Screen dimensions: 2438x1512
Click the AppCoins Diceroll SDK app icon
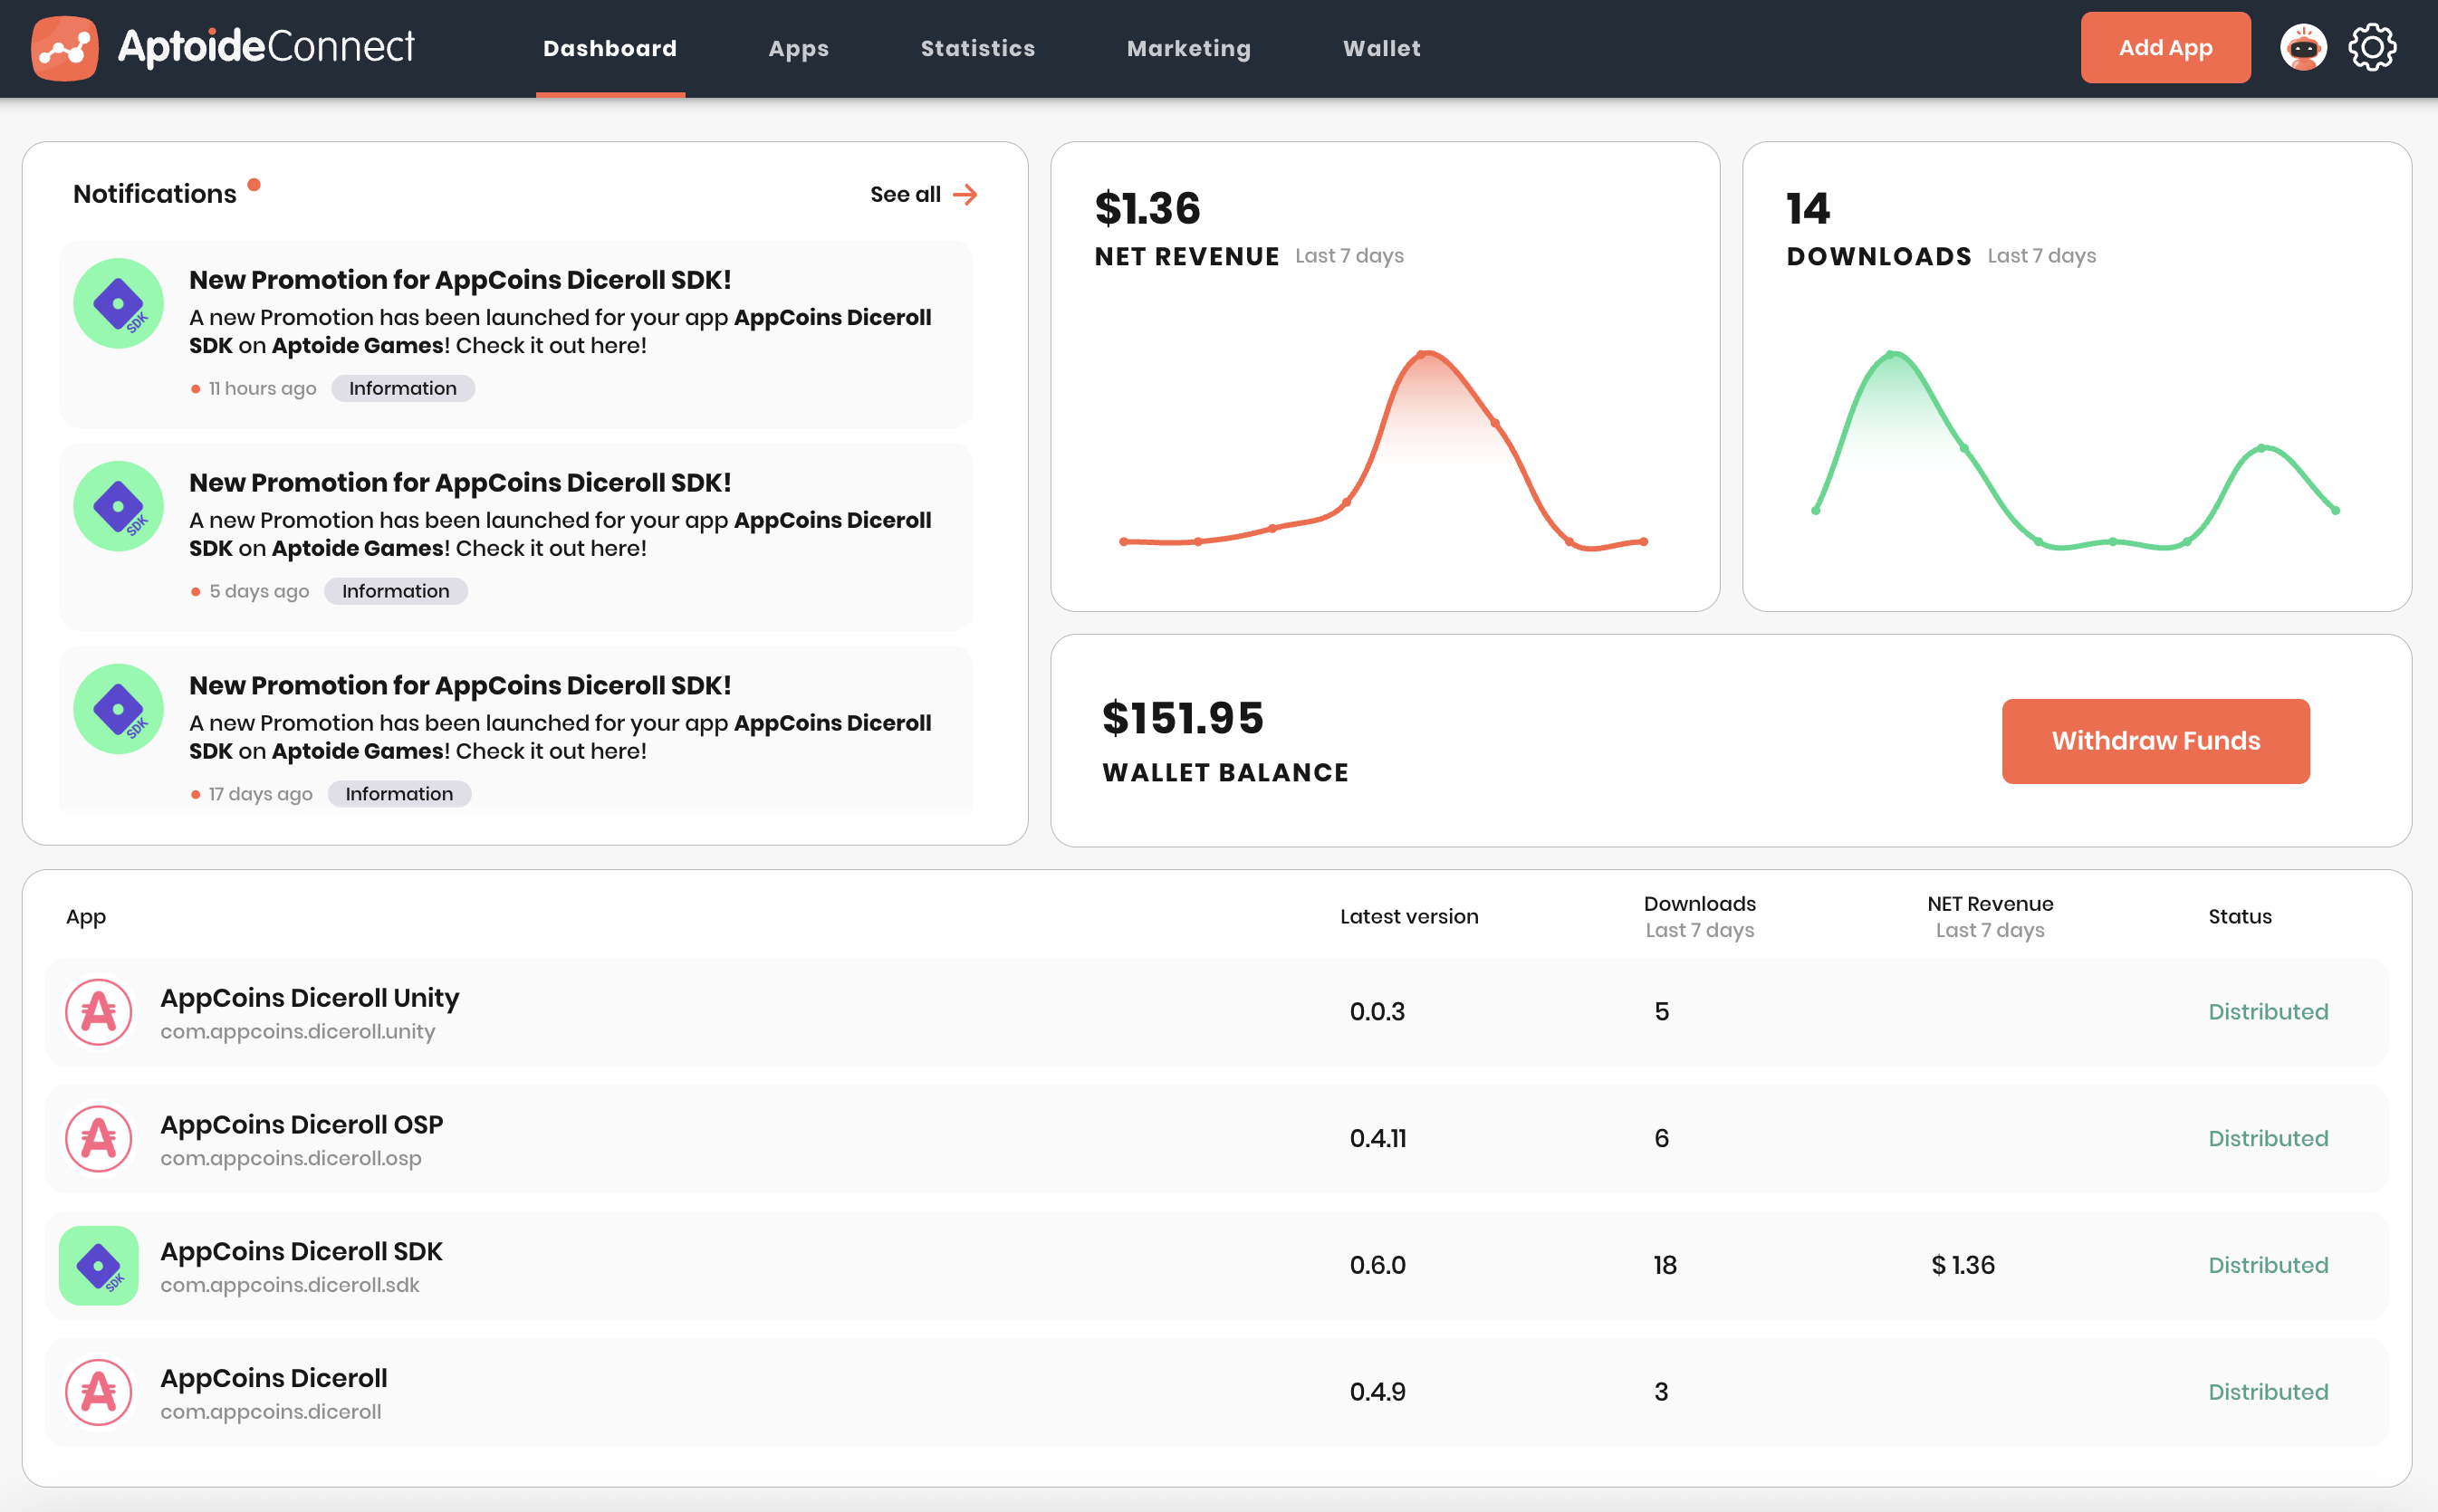click(x=99, y=1265)
